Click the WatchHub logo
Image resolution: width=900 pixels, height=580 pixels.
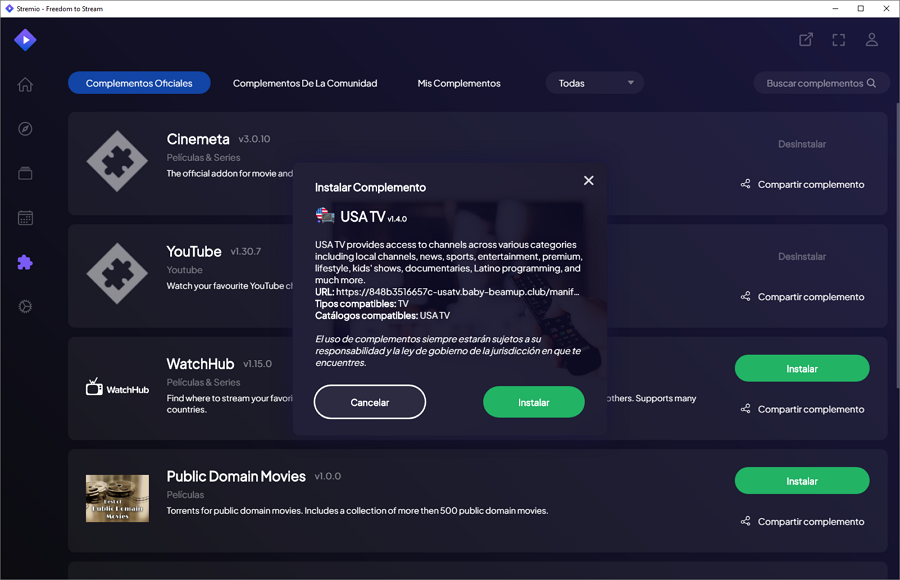click(117, 388)
